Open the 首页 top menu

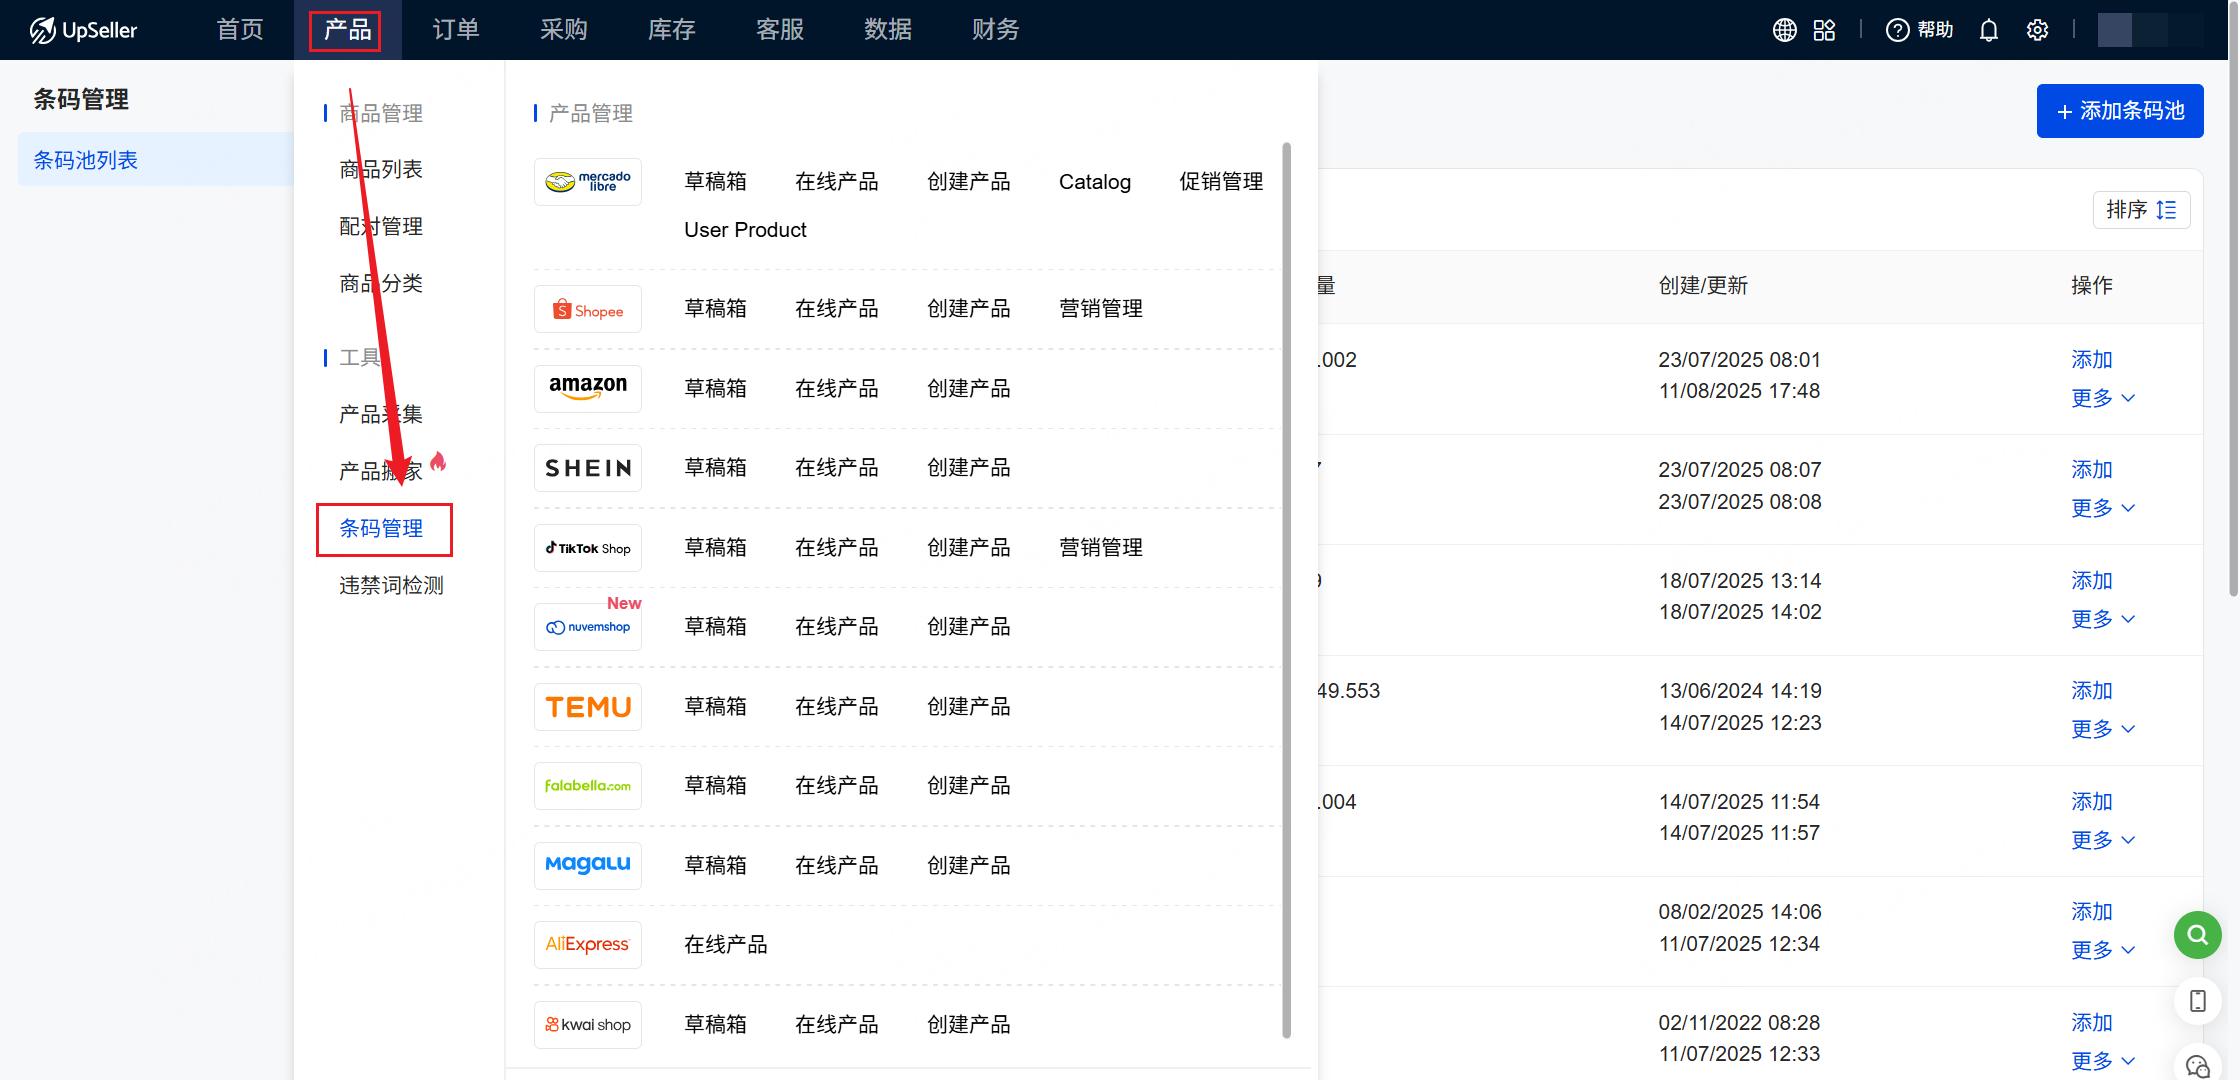(x=240, y=30)
